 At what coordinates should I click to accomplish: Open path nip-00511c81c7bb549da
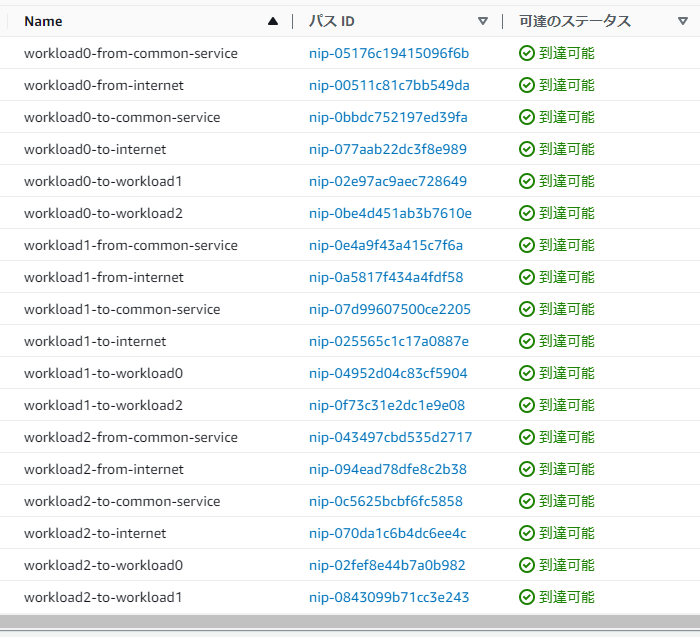tap(389, 85)
